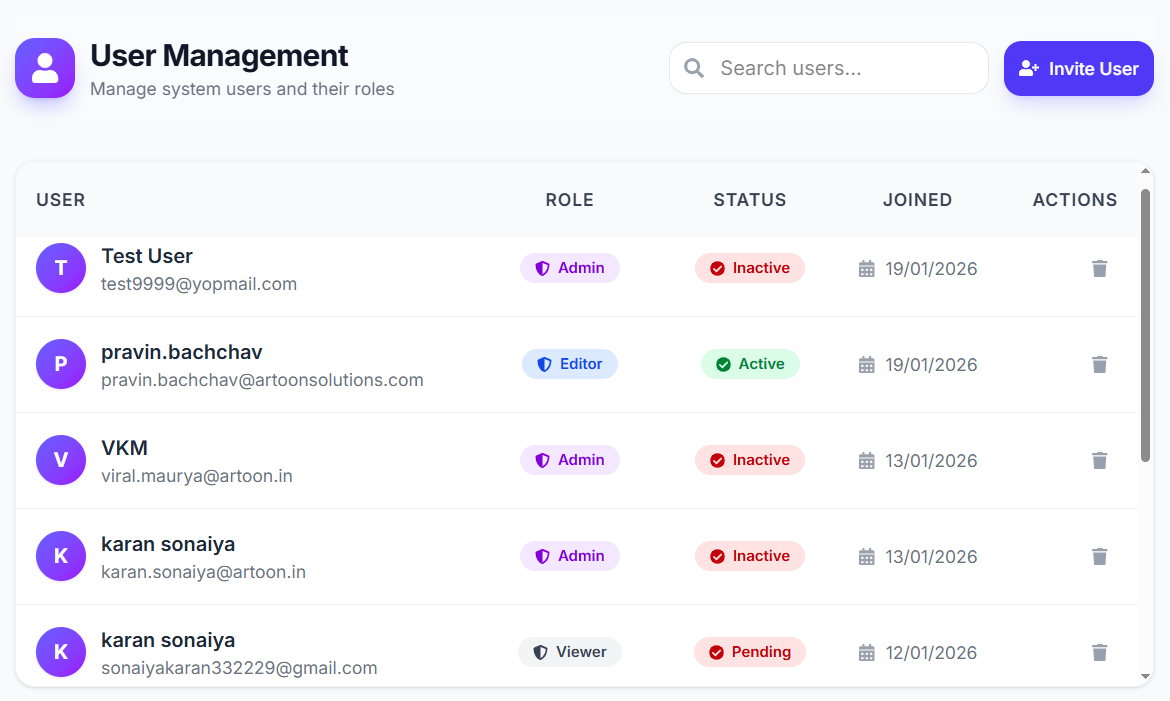The height and width of the screenshot is (701, 1170).
Task: Click the table's vertical scrollbar thumb
Action: click(x=1145, y=325)
